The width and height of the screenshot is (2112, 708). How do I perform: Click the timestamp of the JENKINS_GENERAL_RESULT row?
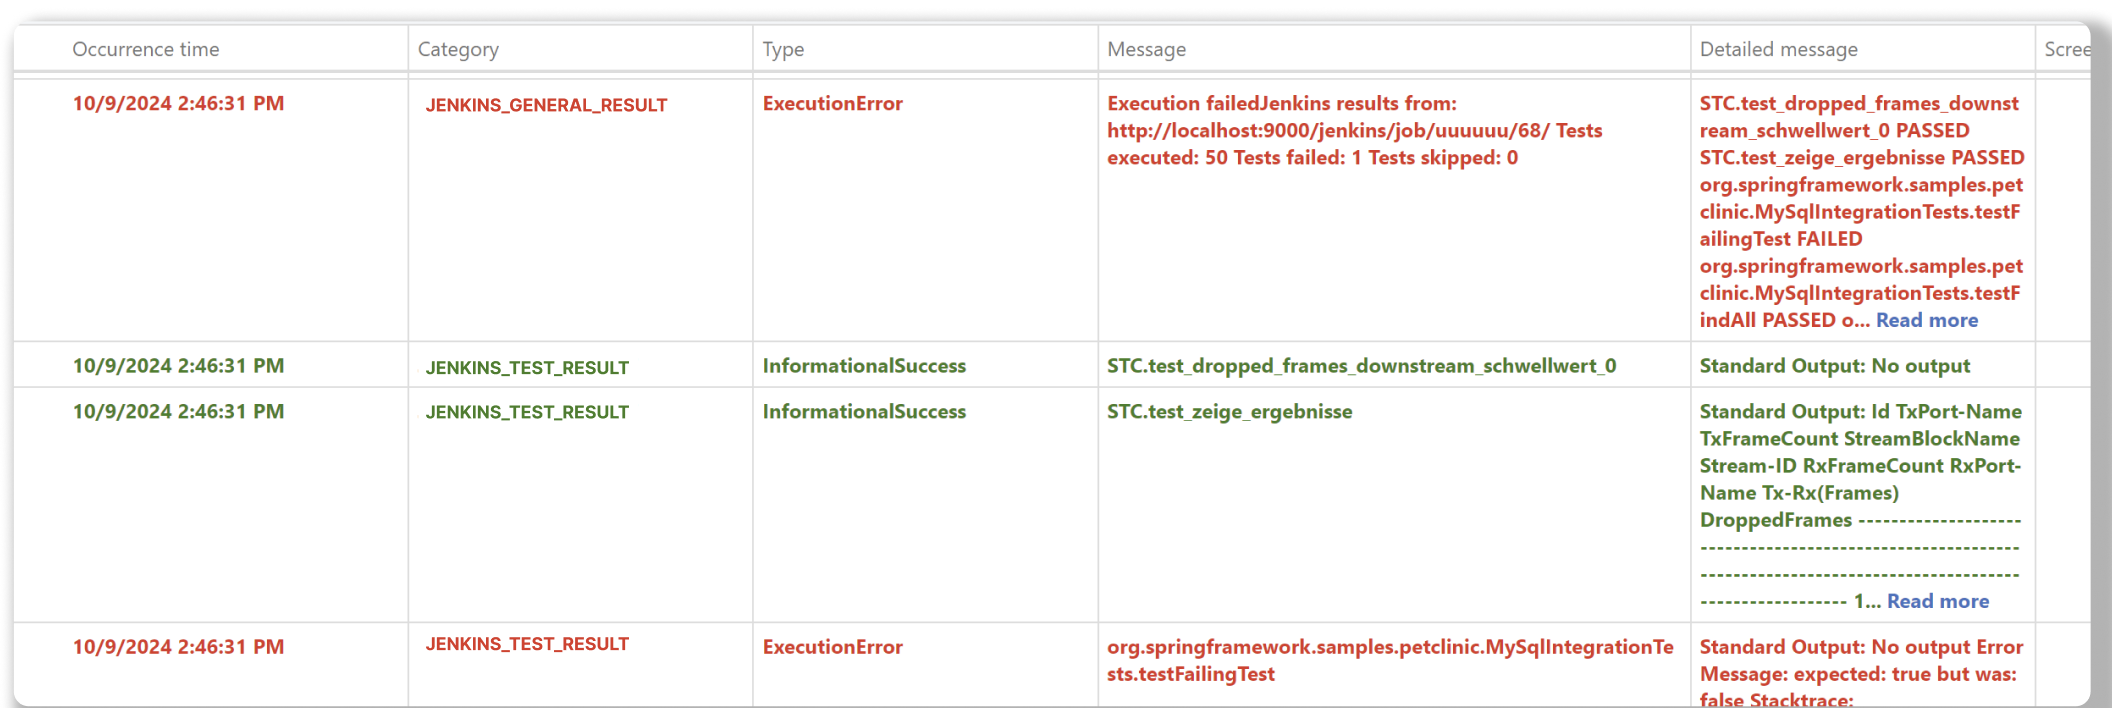pyautogui.click(x=178, y=104)
